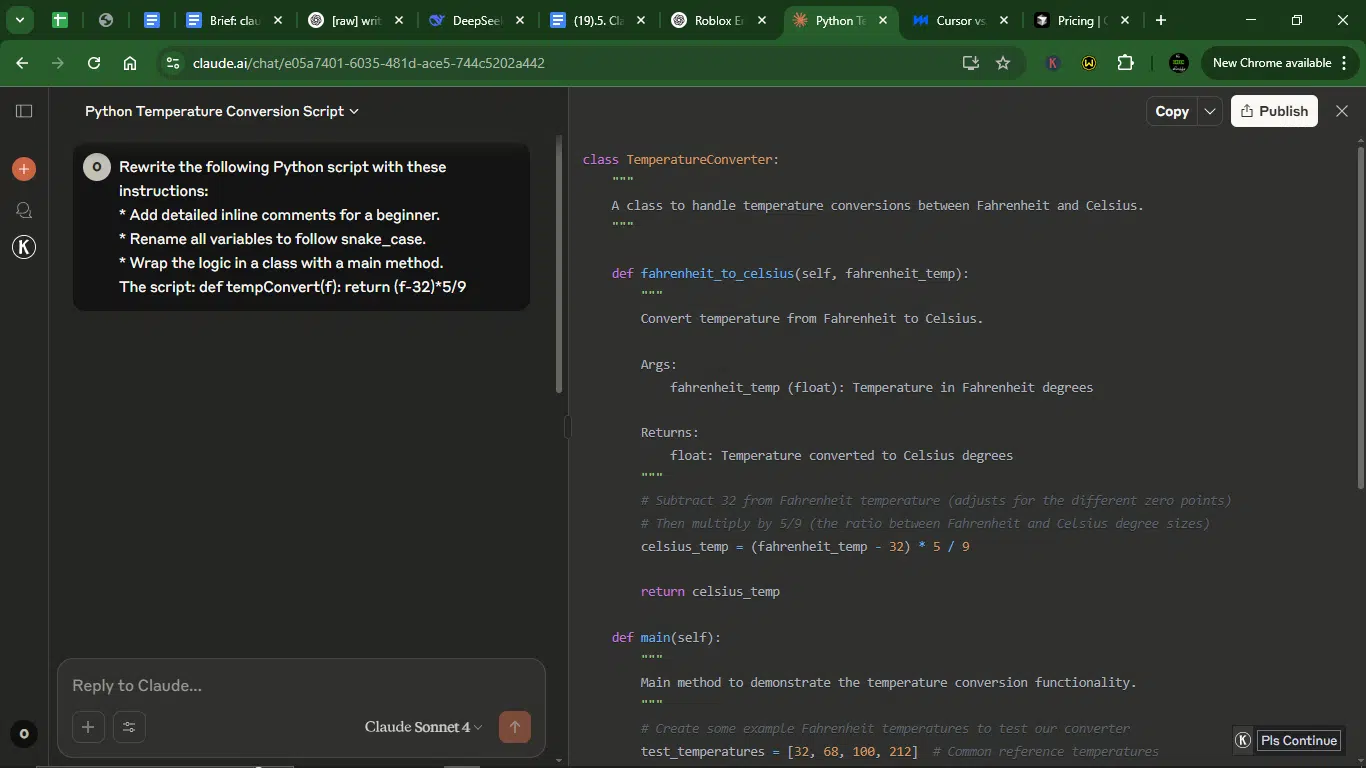Start a new chat with orange plus
Viewport: 1366px width, 768px height.
[24, 169]
